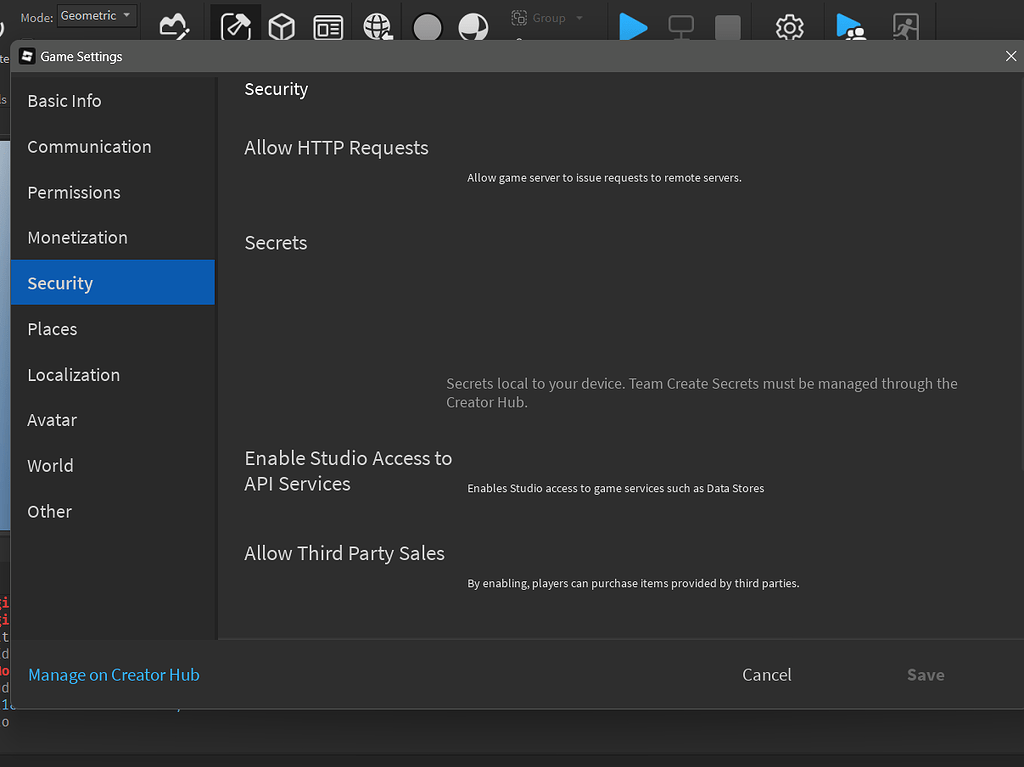The image size is (1024, 767).
Task: Click 'By enabling, players can purchase items' text
Action: pyautogui.click(x=633, y=583)
